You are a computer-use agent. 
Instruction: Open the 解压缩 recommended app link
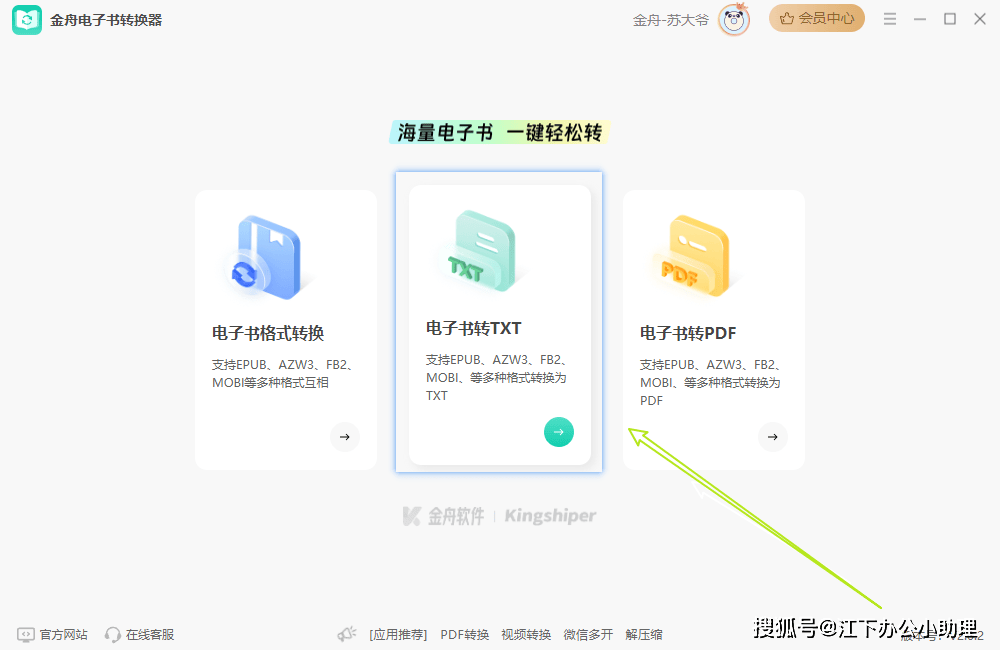click(x=644, y=635)
